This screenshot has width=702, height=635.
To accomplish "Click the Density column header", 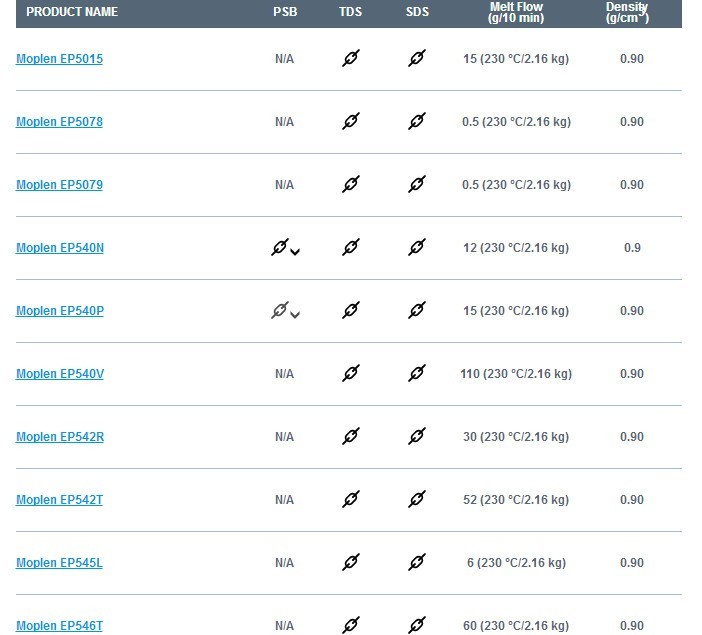I will (x=627, y=12).
